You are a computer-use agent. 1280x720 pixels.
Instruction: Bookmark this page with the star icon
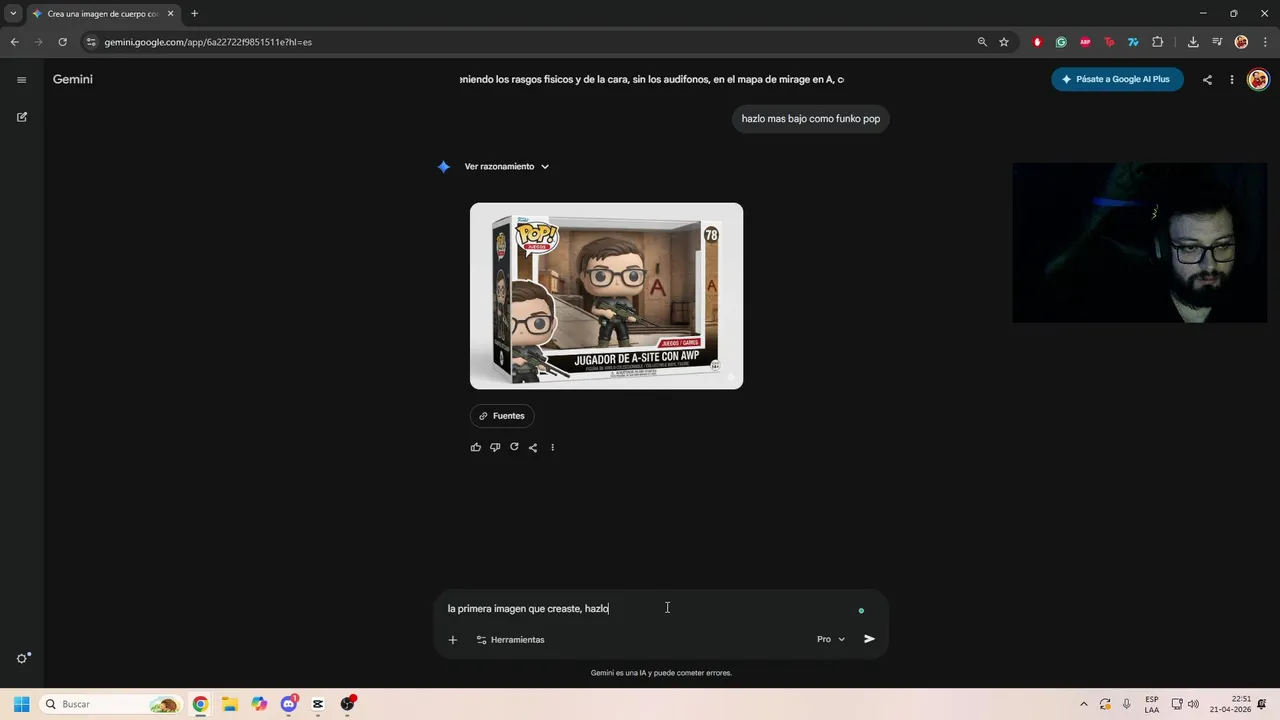click(1004, 42)
